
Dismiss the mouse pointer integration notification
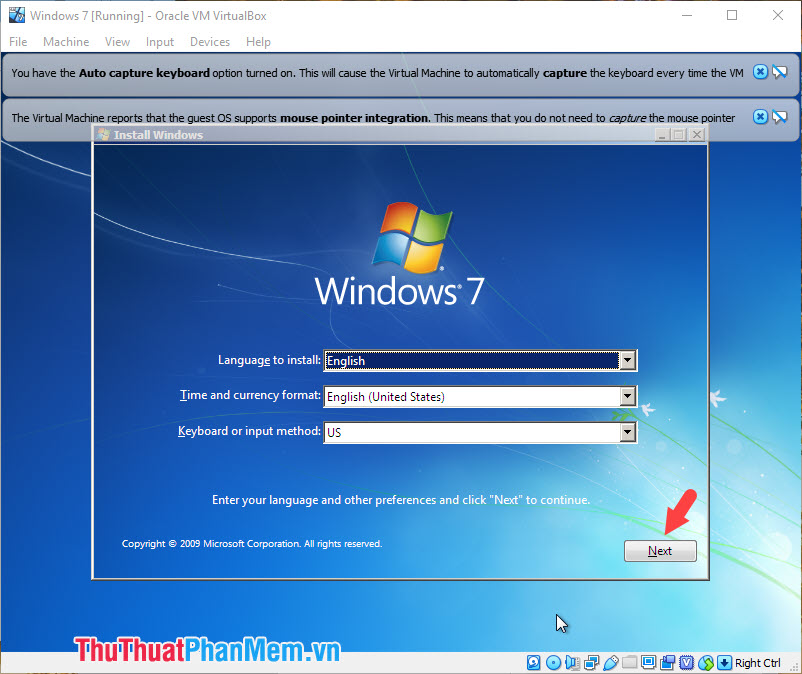pyautogui.click(x=760, y=117)
